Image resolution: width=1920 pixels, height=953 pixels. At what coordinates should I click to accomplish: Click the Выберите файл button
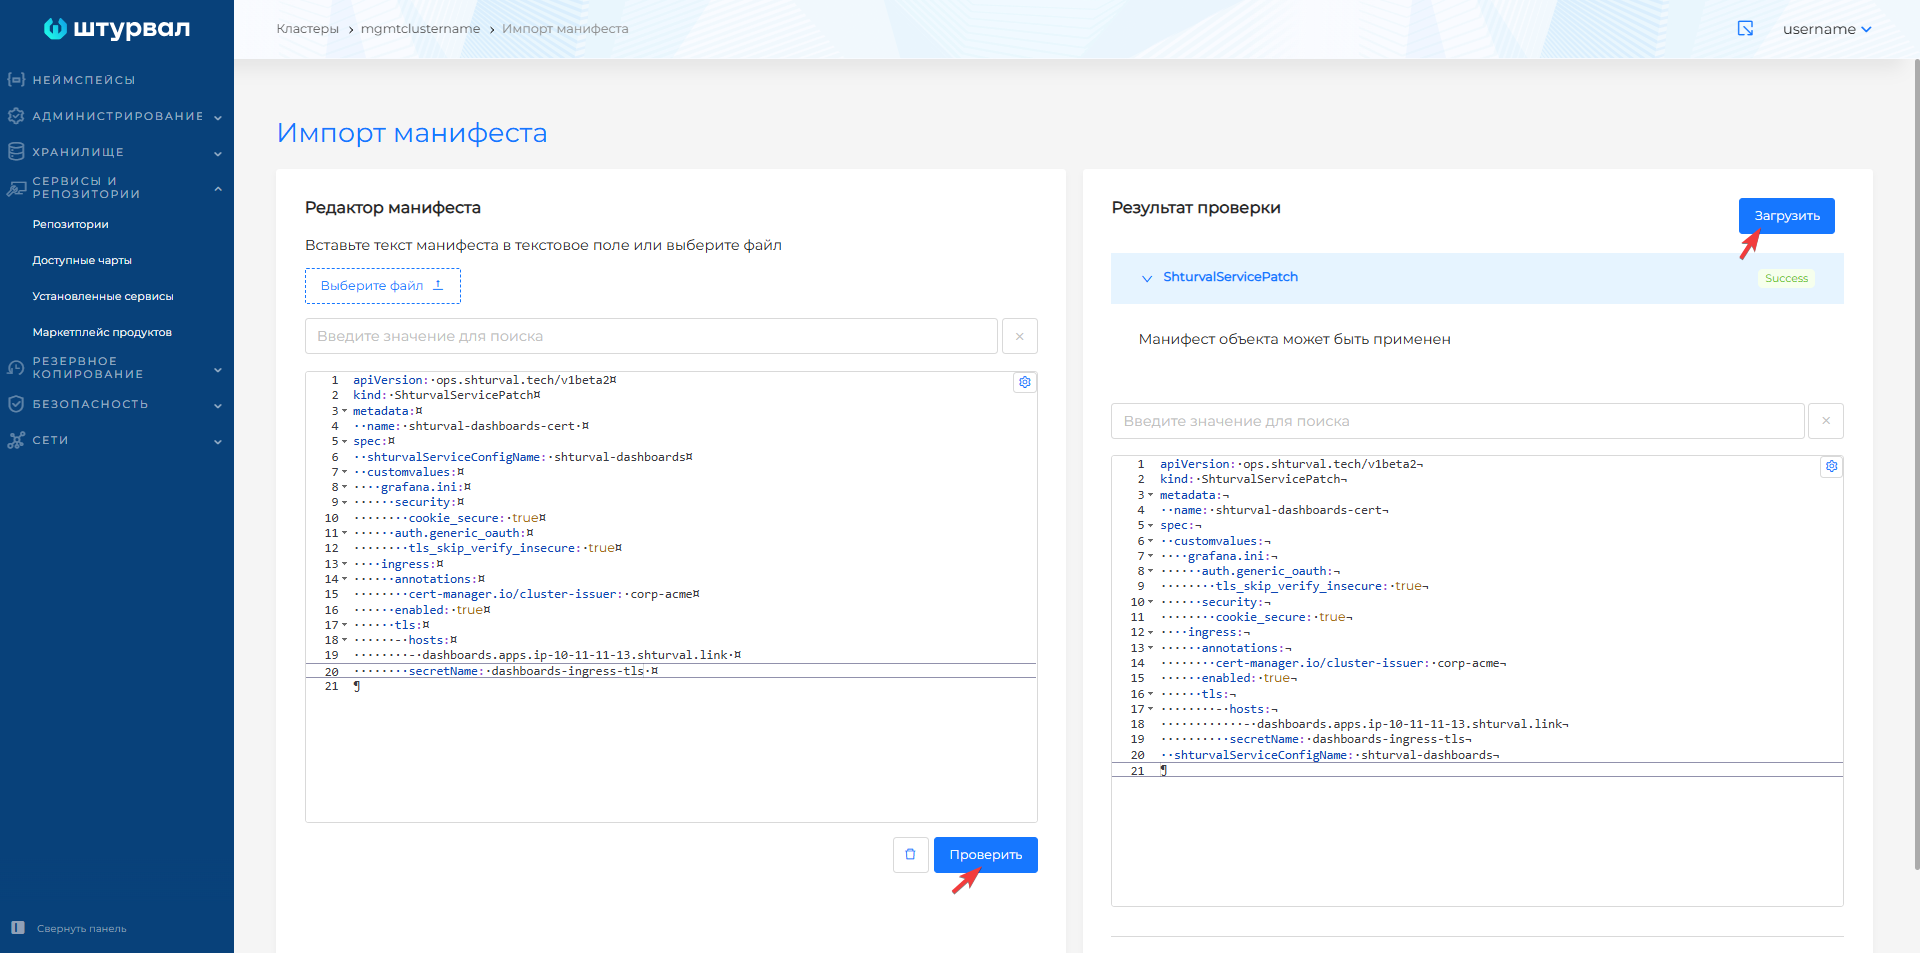pyautogui.click(x=383, y=286)
